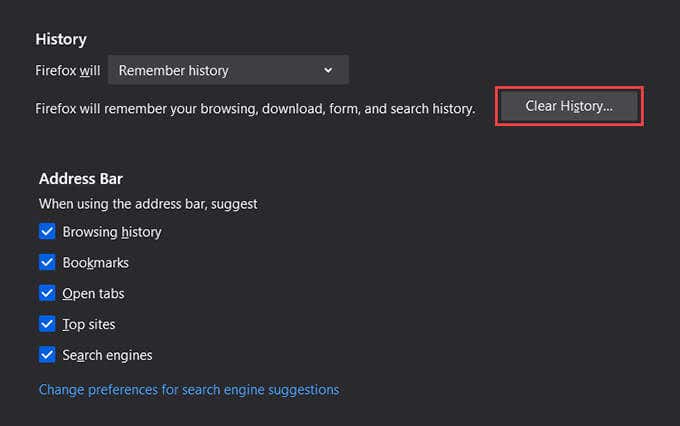The height and width of the screenshot is (426, 680).
Task: Click the History section heading
Action: pos(60,39)
